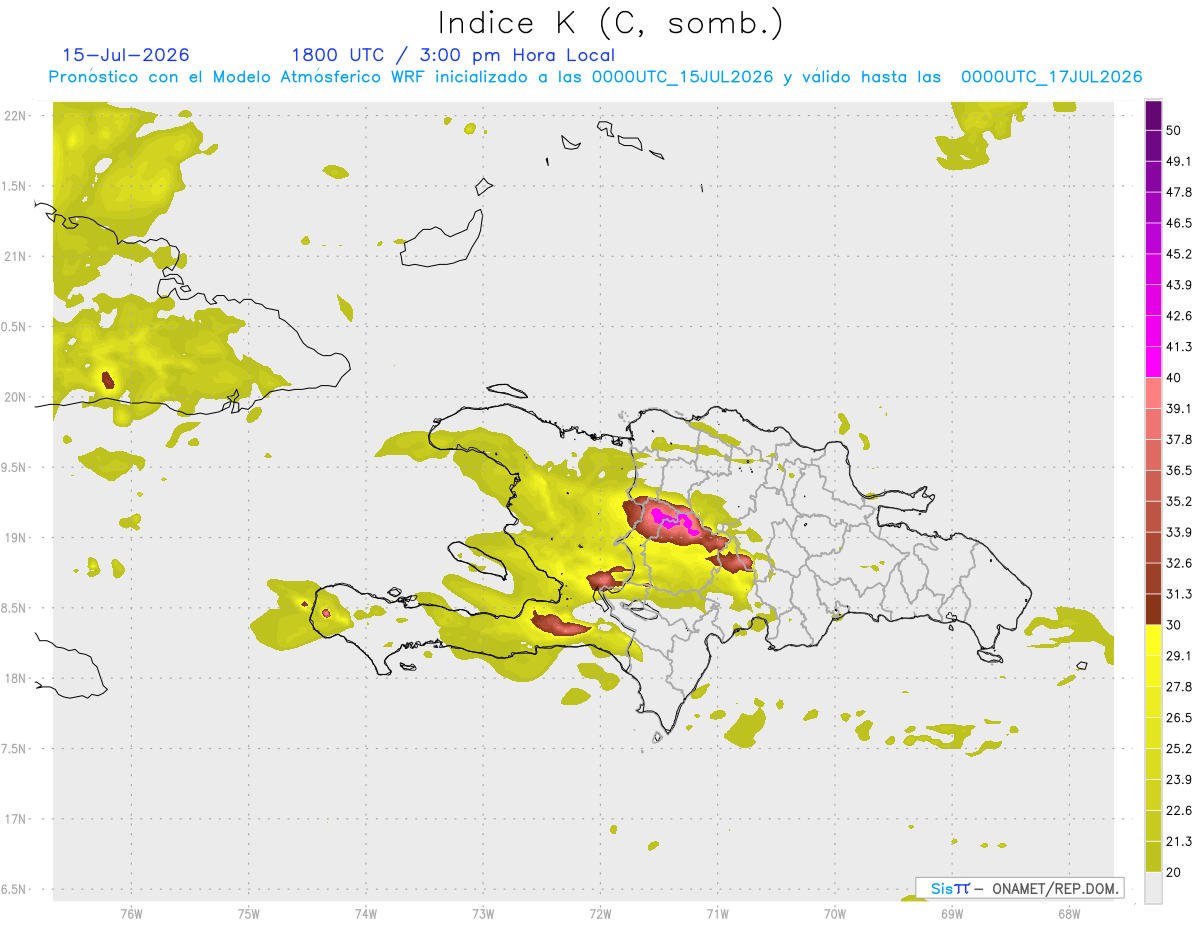Click the "46.5" color bar value
The height and width of the screenshot is (927, 1200).
pyautogui.click(x=1179, y=223)
